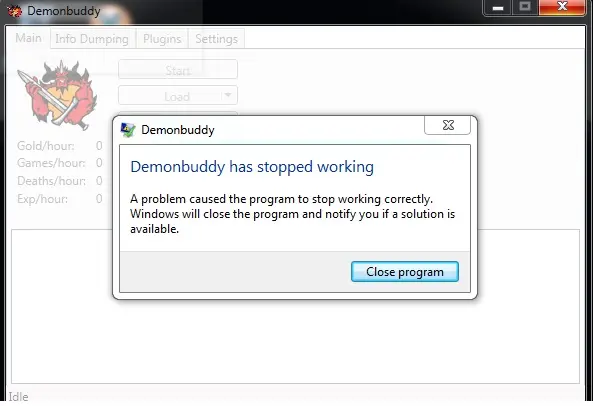The height and width of the screenshot is (406, 593).
Task: Click the Demonbuddy icon in the window title bar
Action: pos(14,11)
